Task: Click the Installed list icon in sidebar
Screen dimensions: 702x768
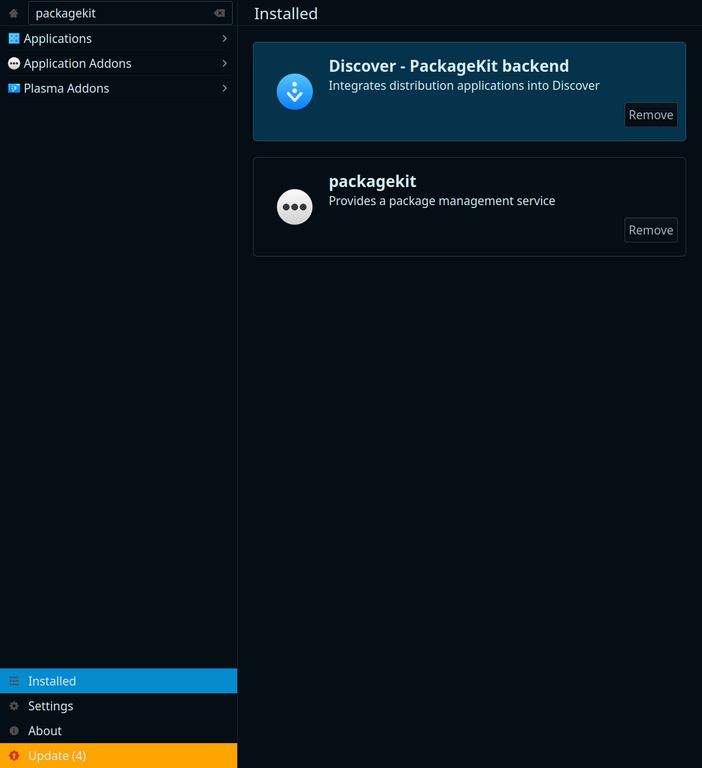Action: 14,681
